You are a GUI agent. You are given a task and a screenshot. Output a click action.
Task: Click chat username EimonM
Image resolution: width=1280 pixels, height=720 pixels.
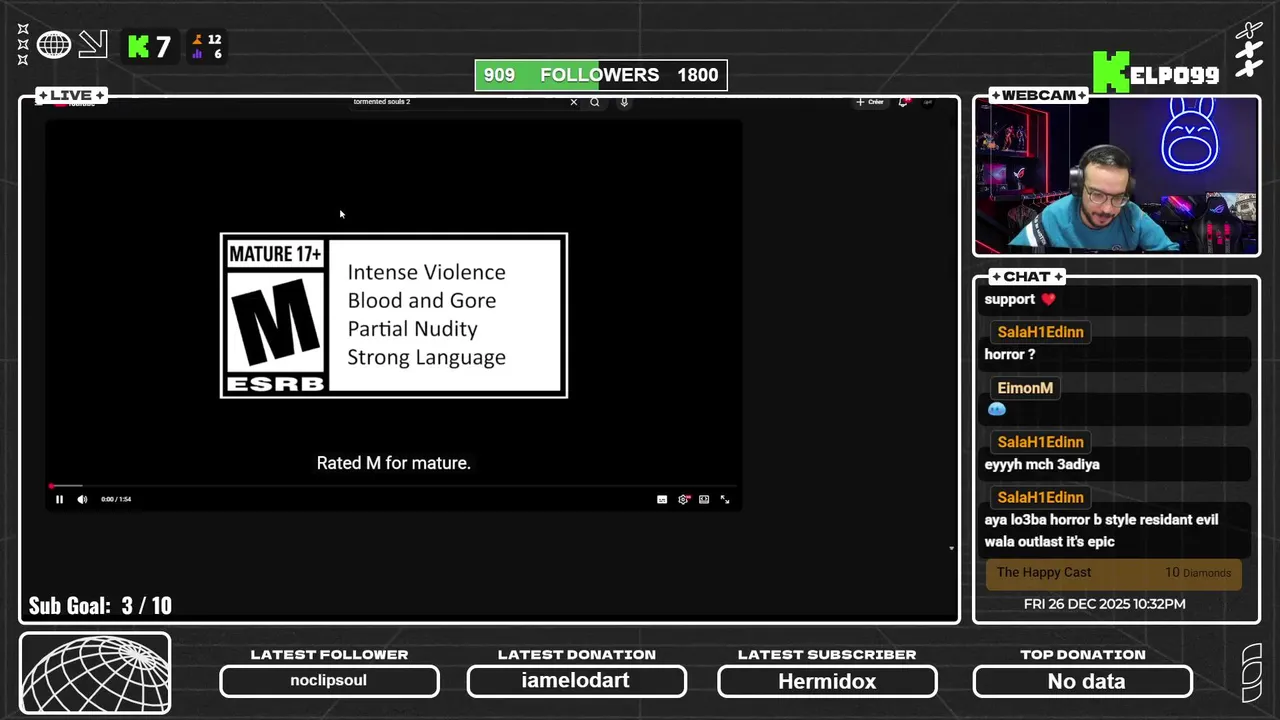point(1025,388)
